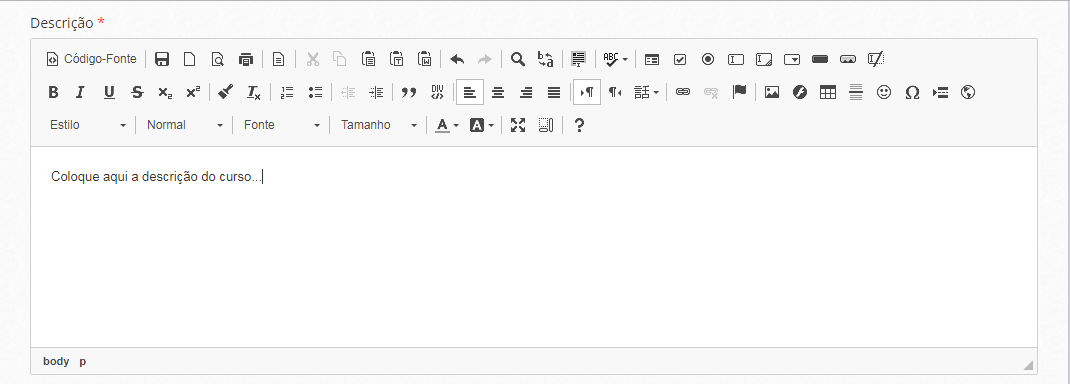The image size is (1070, 384).
Task: Insert special character with Omega icon
Action: 912,92
